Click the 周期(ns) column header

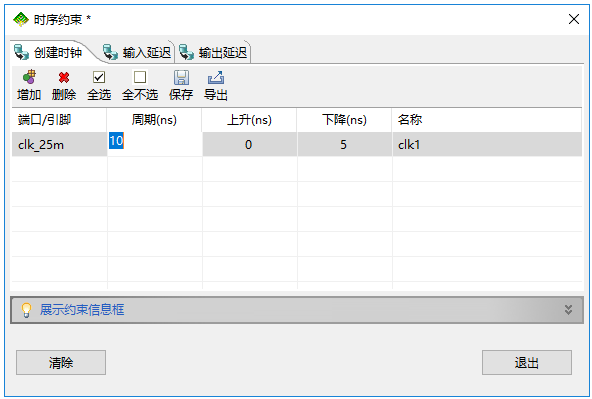[154, 120]
